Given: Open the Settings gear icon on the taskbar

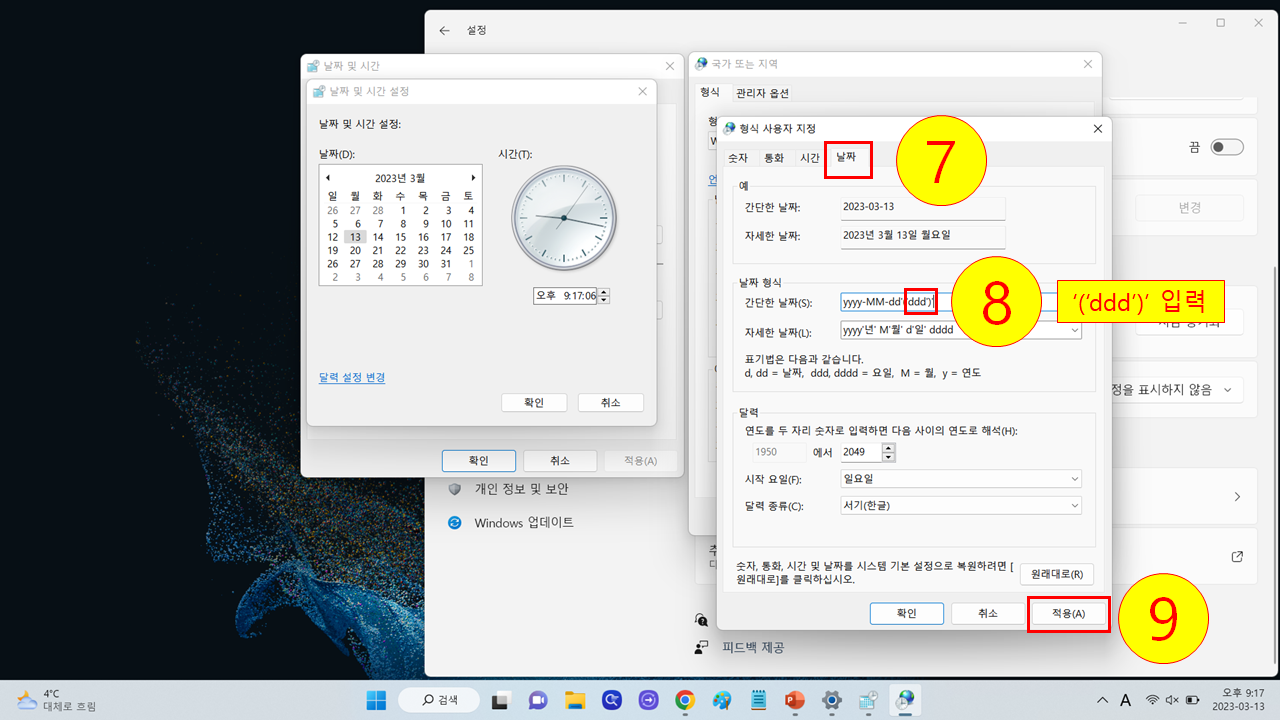Looking at the screenshot, I should (831, 700).
